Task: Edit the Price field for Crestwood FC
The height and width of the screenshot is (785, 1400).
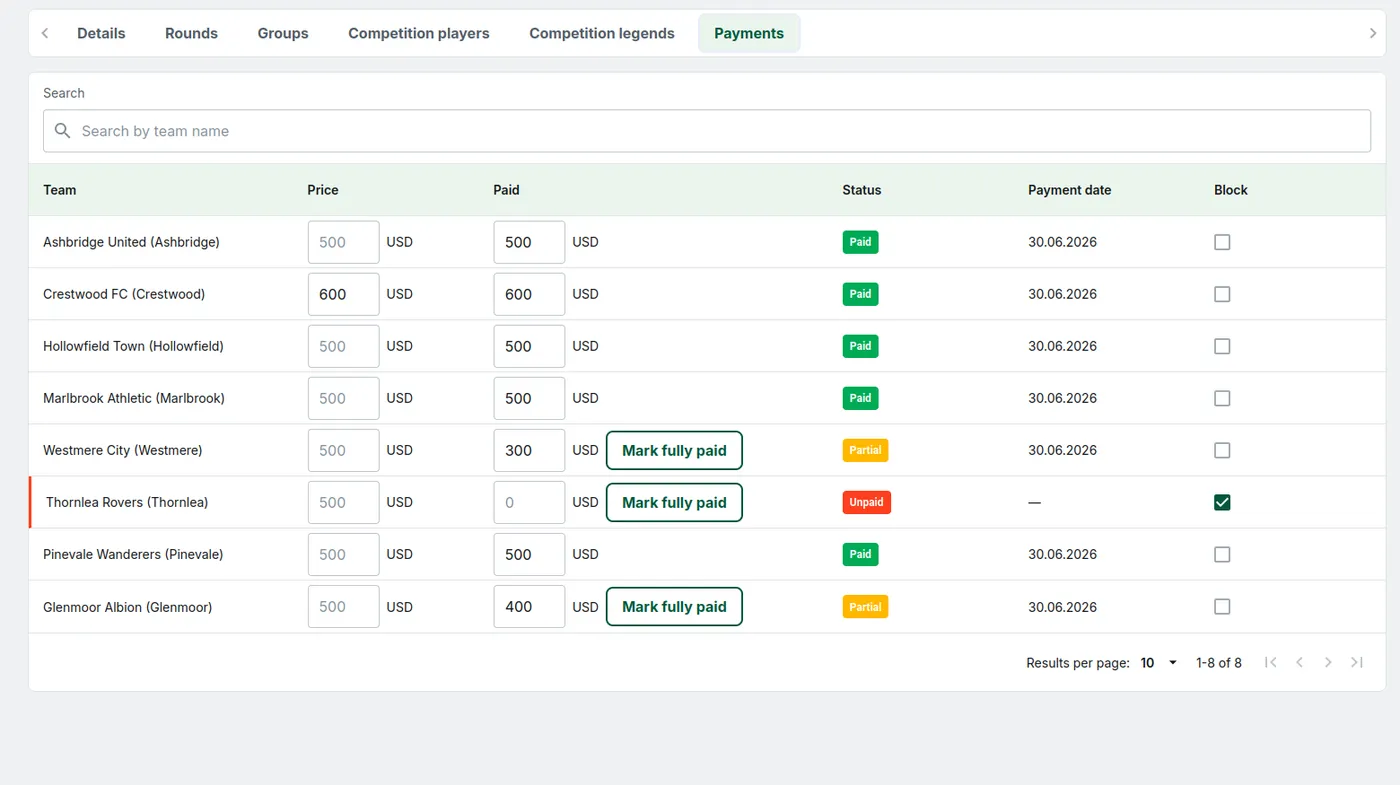Action: (x=343, y=294)
